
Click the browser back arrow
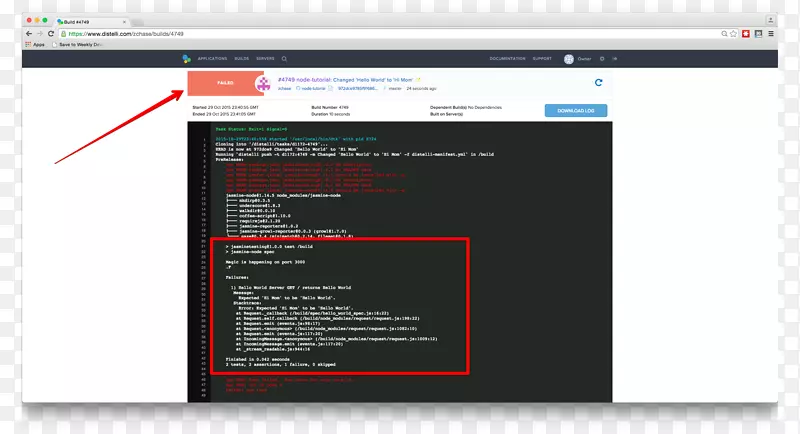click(x=29, y=34)
